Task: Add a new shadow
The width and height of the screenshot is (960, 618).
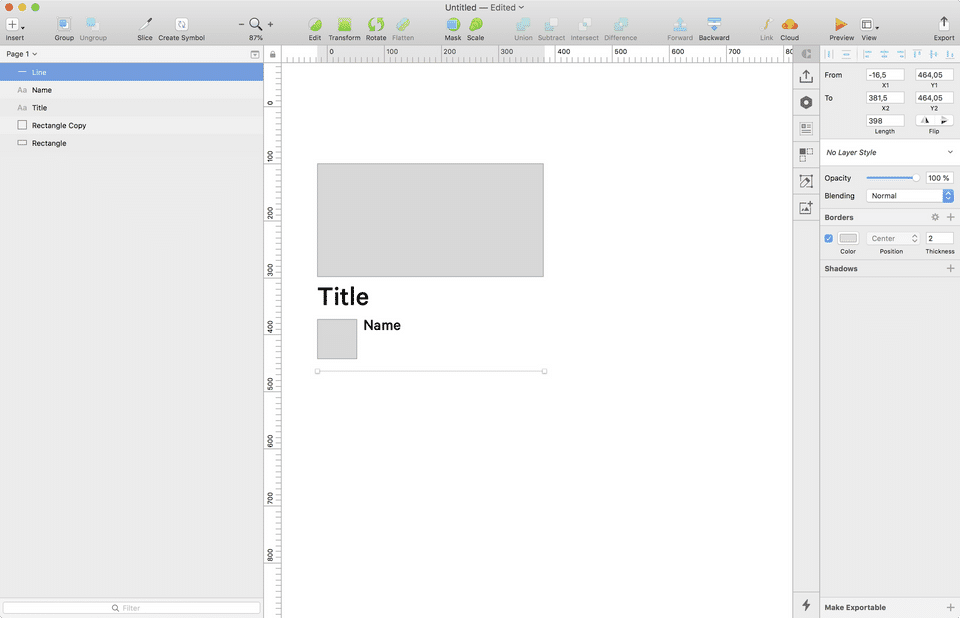Action: tap(950, 268)
